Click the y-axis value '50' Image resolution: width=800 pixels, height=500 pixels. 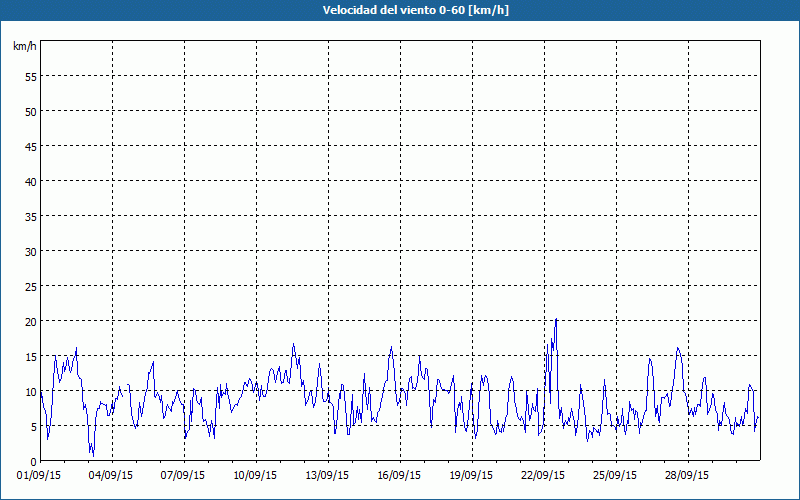pyautogui.click(x=31, y=111)
